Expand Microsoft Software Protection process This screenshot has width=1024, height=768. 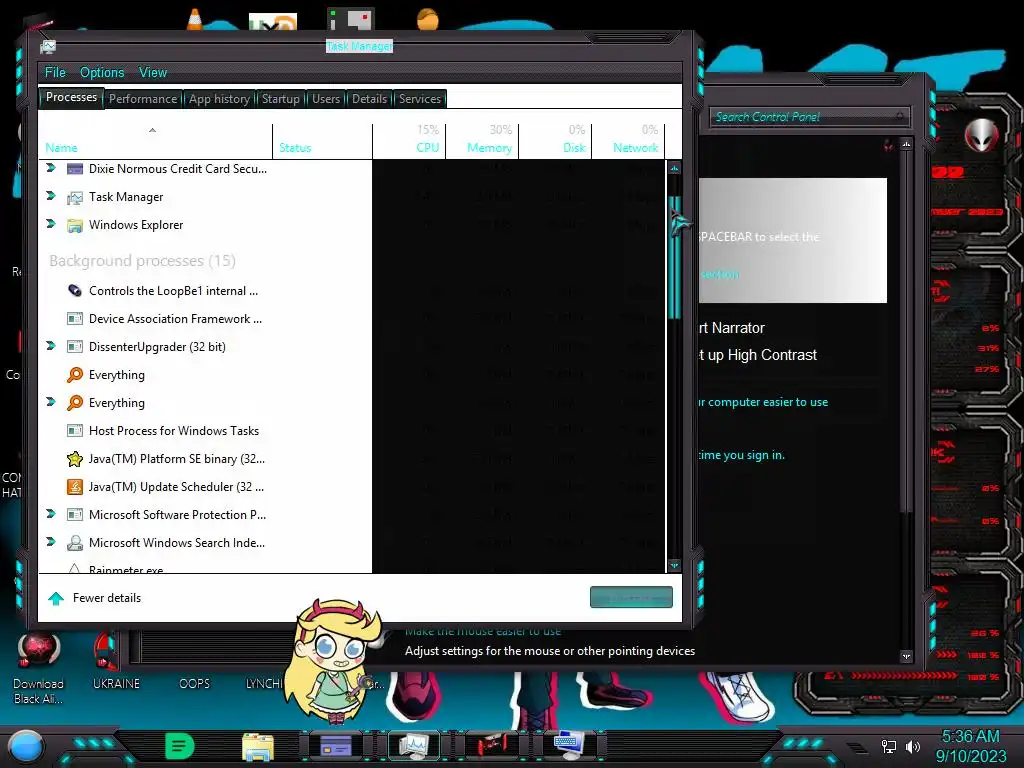[x=51, y=514]
